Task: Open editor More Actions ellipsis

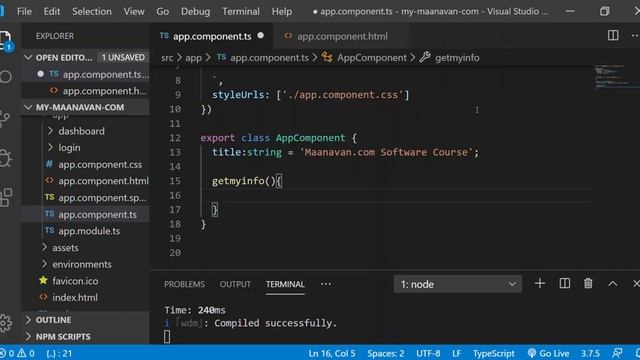Action: pyautogui.click(x=635, y=36)
